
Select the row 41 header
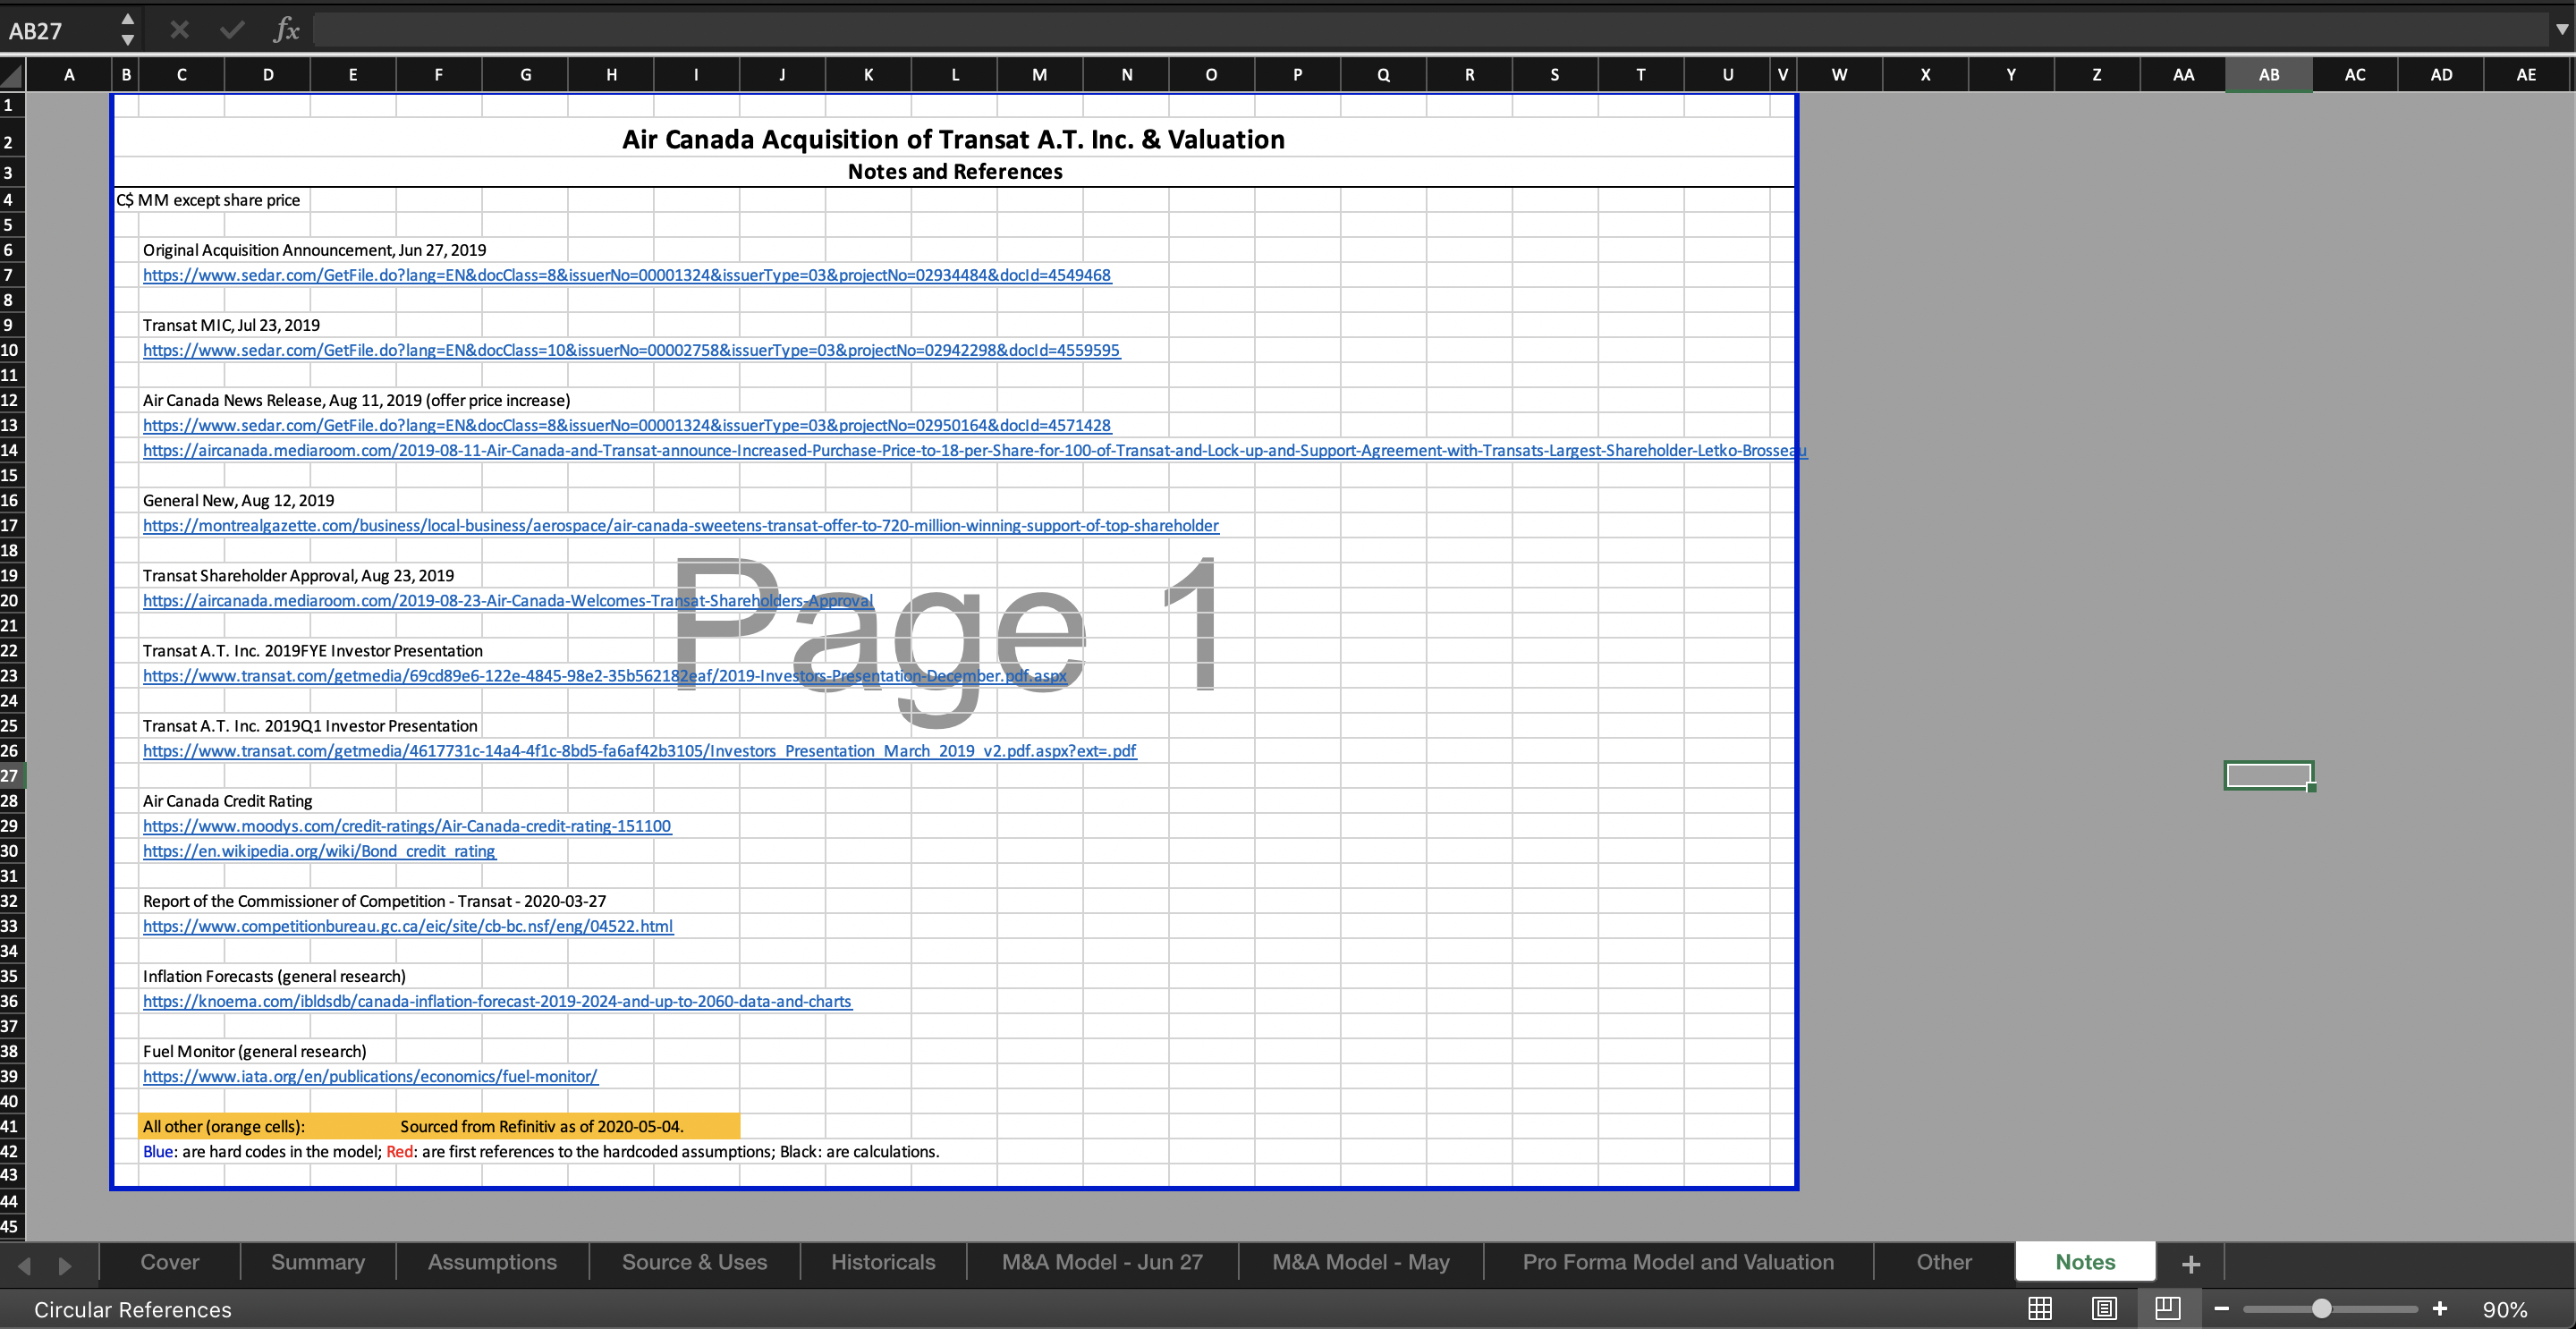[x=12, y=1126]
